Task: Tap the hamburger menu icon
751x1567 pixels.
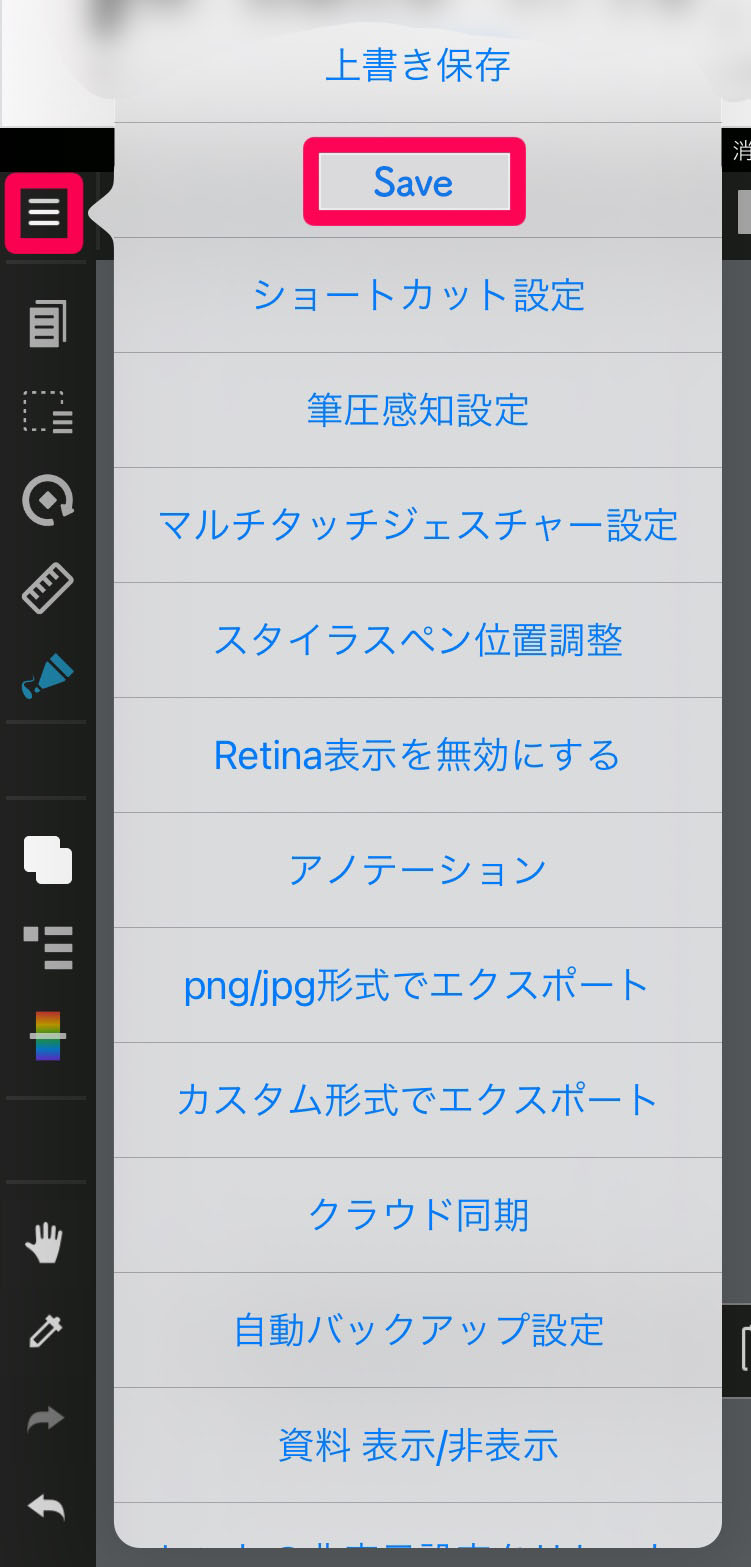Action: pos(44,213)
